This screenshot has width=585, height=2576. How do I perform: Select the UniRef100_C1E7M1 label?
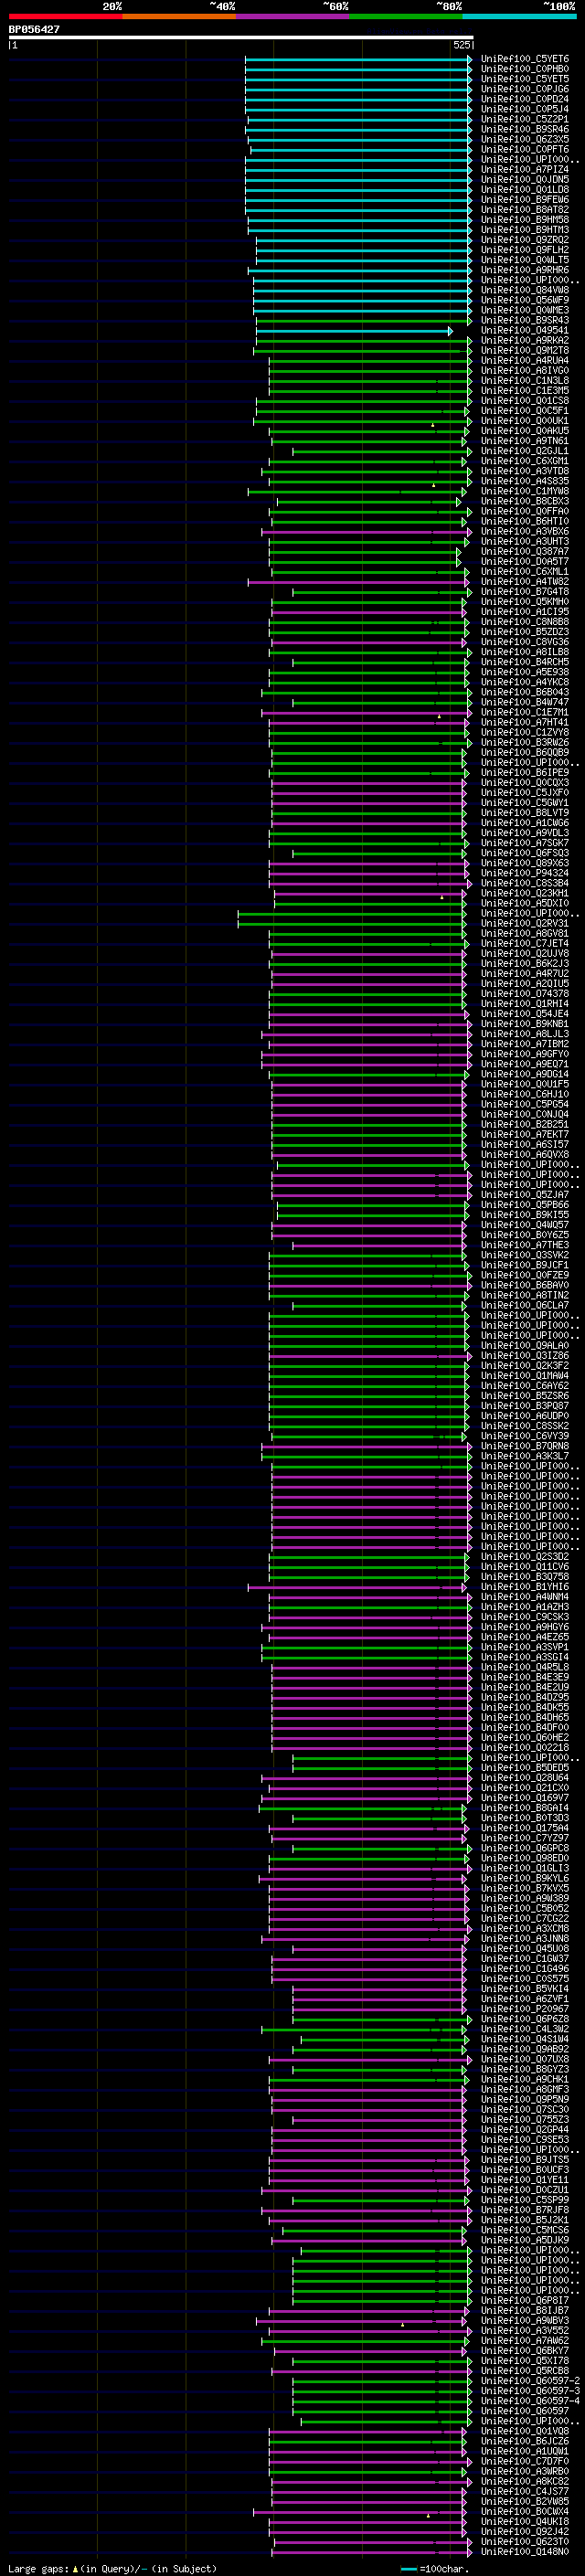tap(525, 712)
